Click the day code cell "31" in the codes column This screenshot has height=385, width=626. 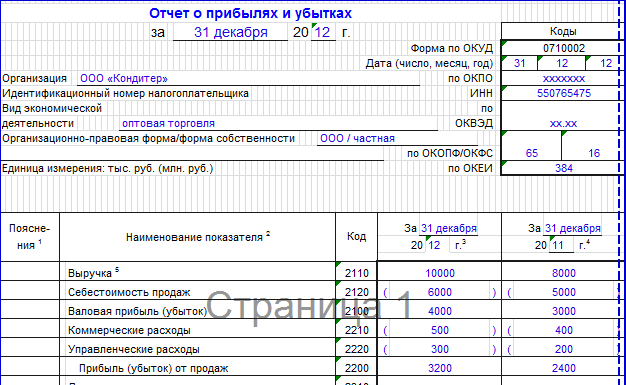(519, 63)
